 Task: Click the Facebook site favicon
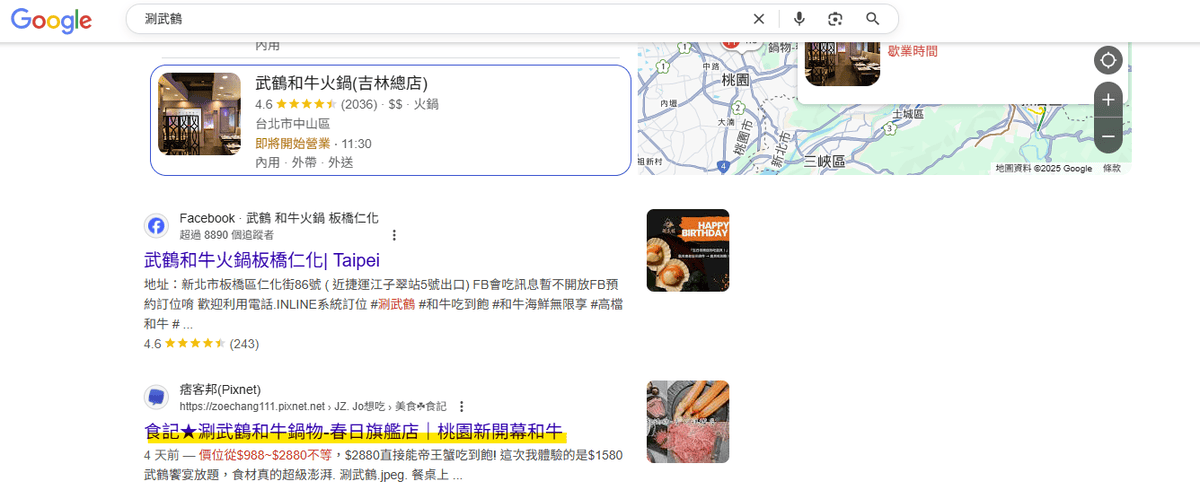tap(156, 226)
